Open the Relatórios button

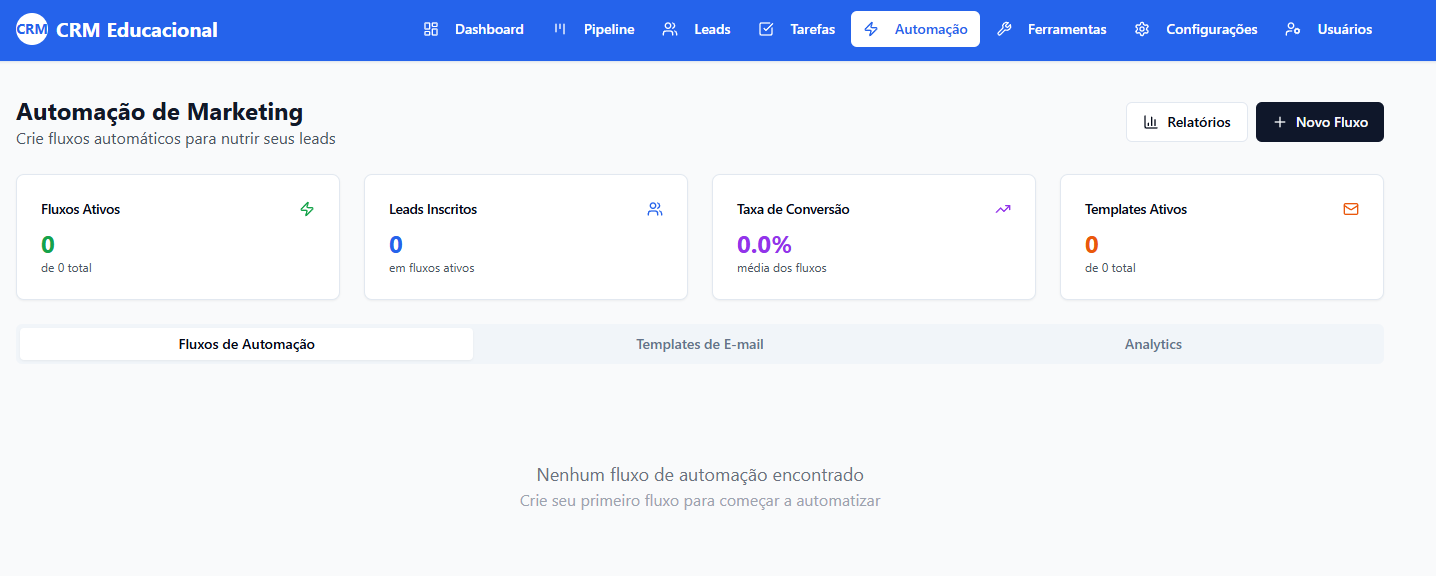[x=1187, y=122]
